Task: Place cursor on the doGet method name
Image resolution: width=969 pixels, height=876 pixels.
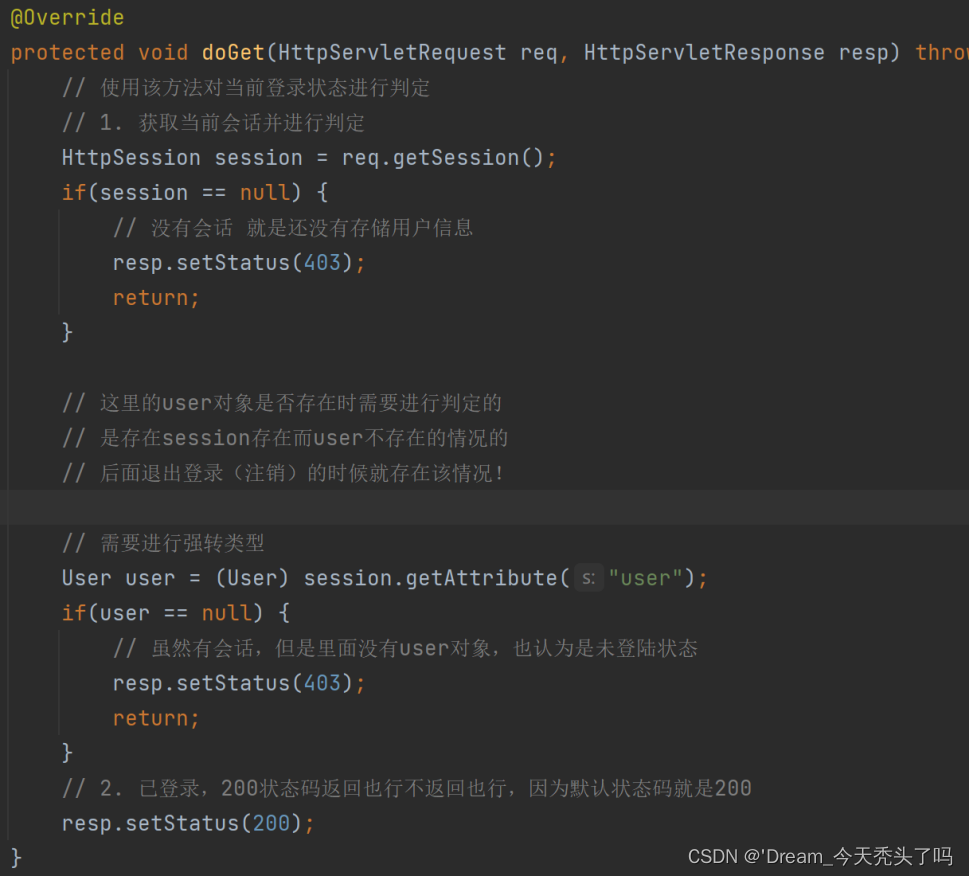Action: [x=233, y=53]
